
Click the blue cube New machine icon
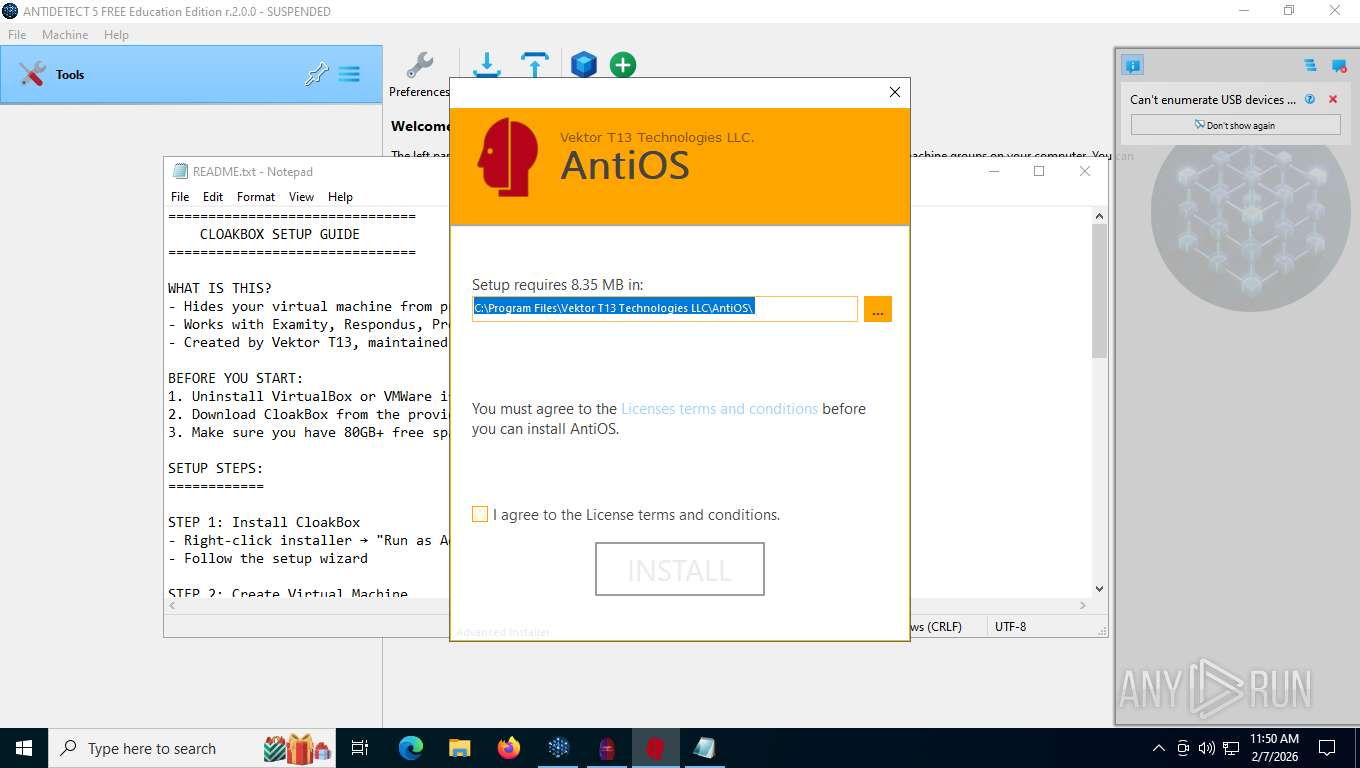coord(584,65)
